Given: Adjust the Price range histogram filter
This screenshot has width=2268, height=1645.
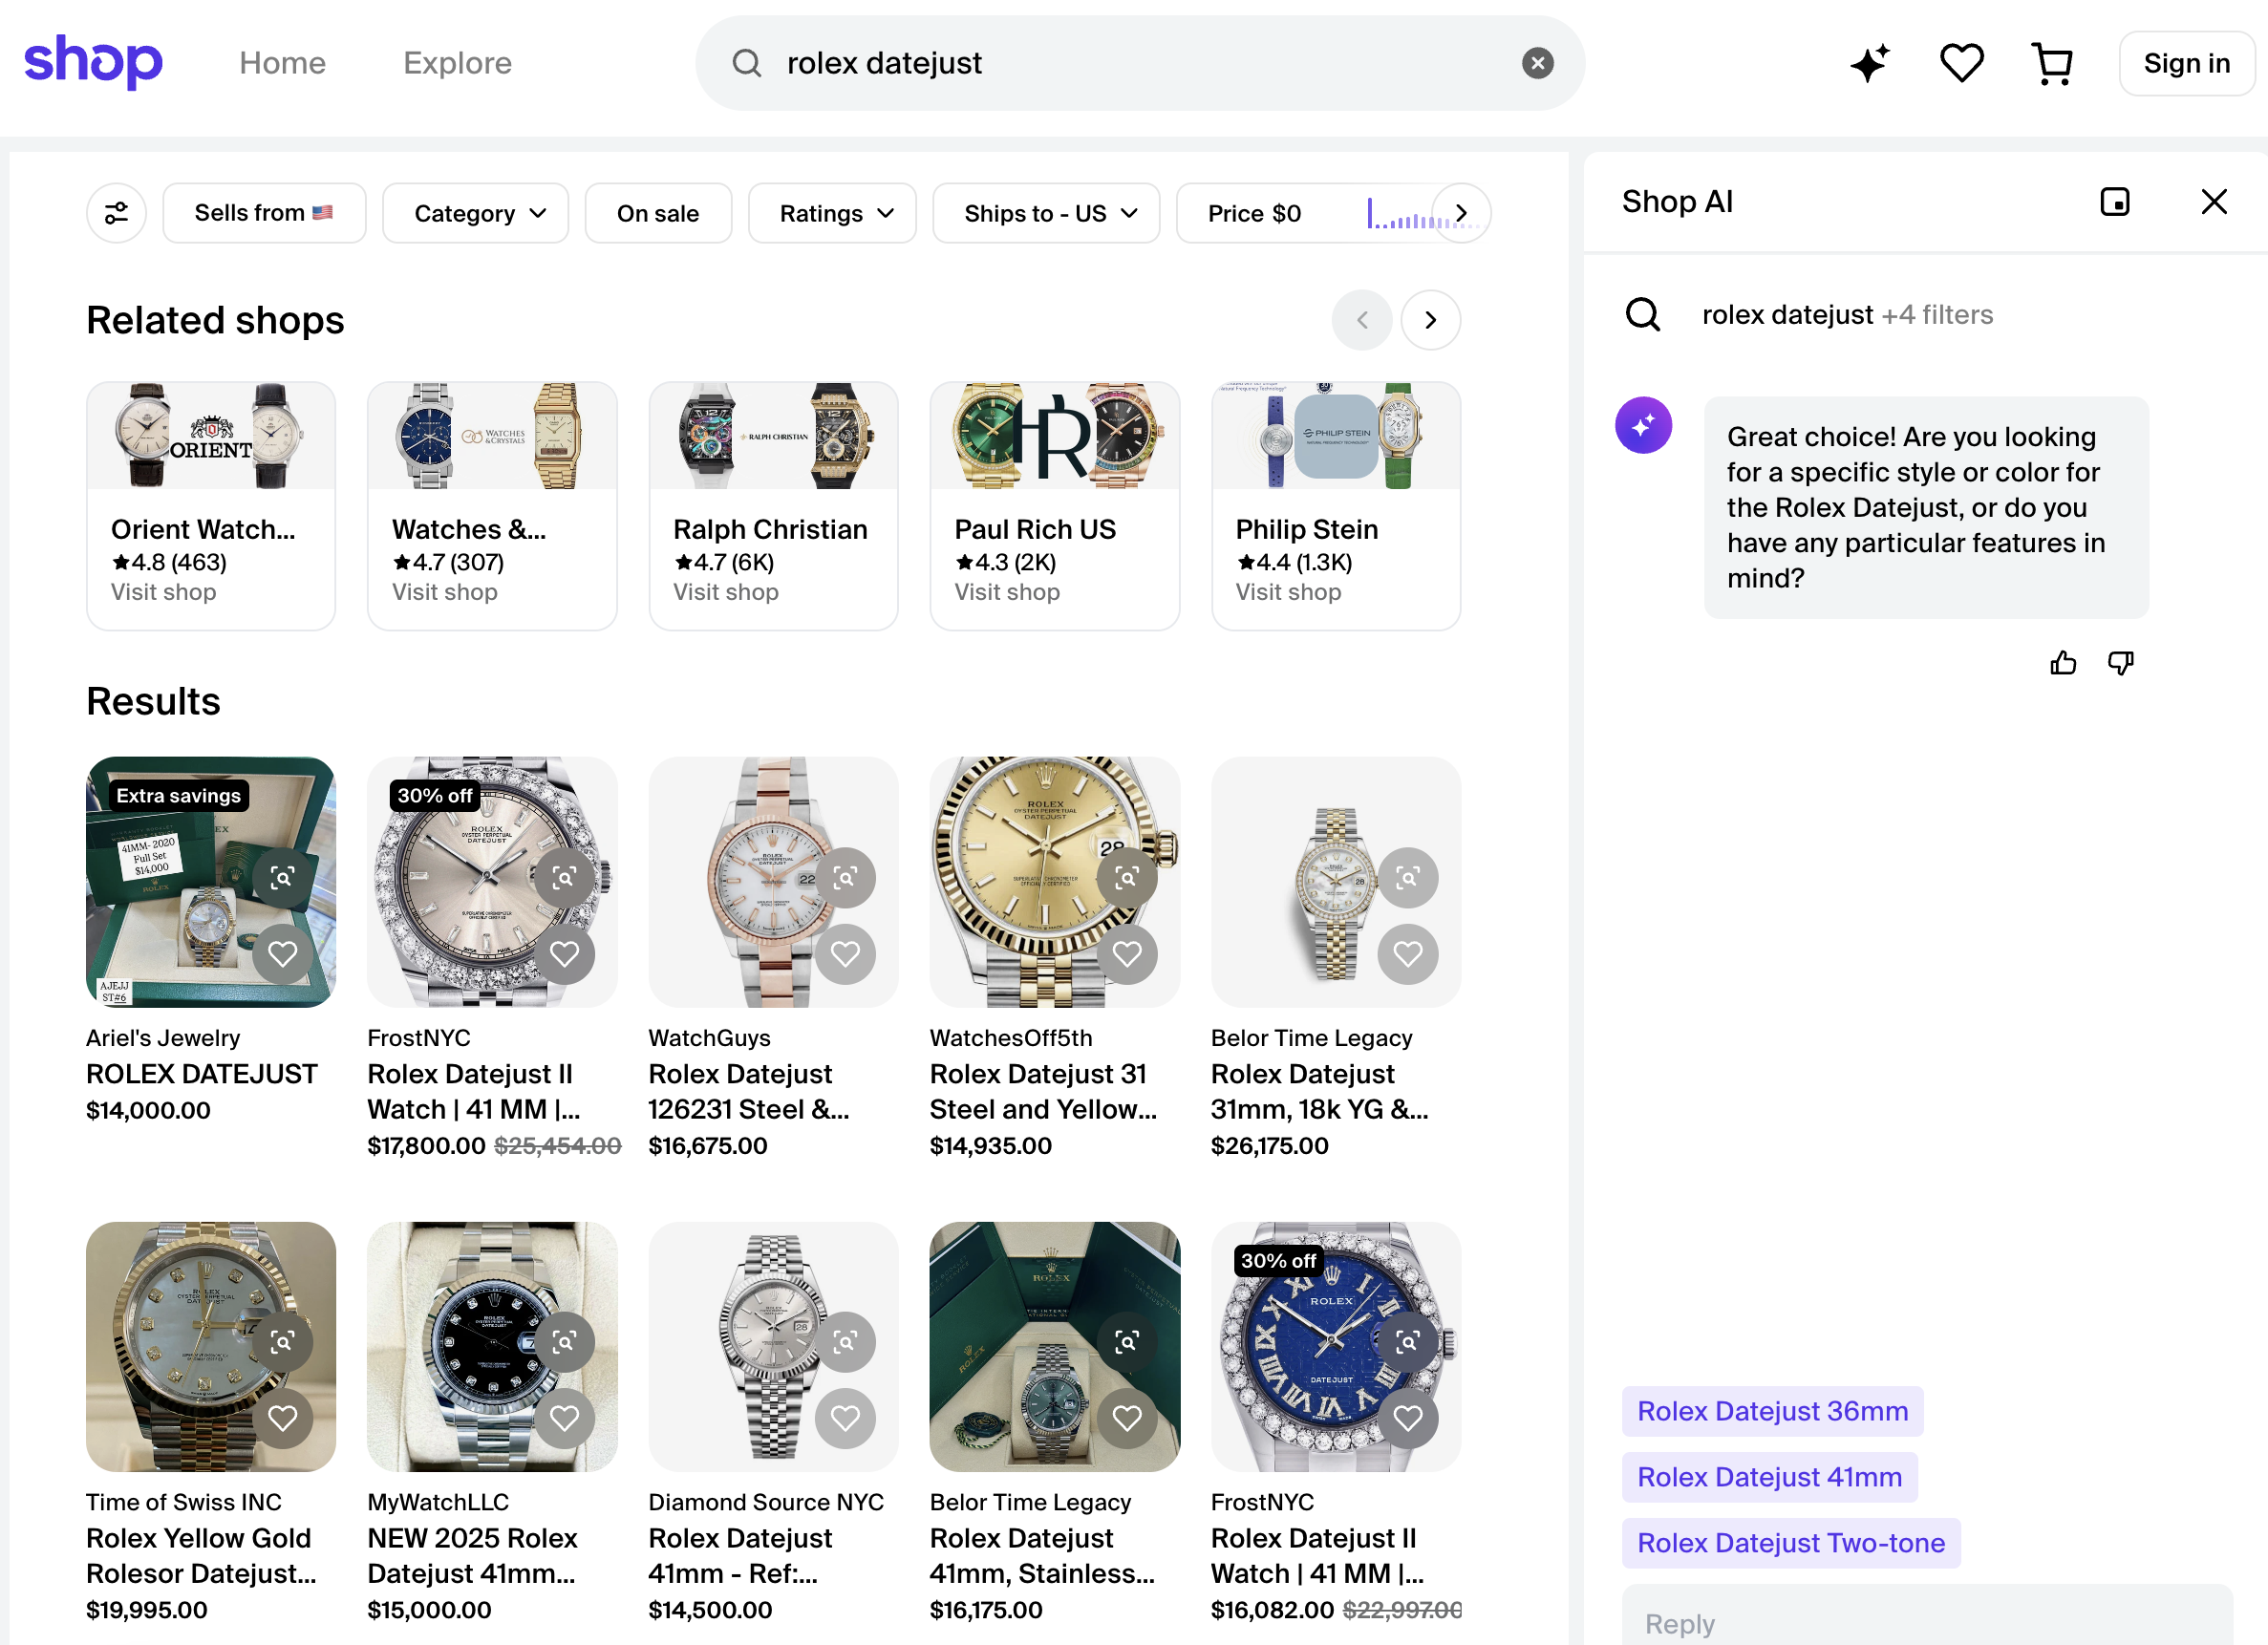Looking at the screenshot, I should 1400,213.
